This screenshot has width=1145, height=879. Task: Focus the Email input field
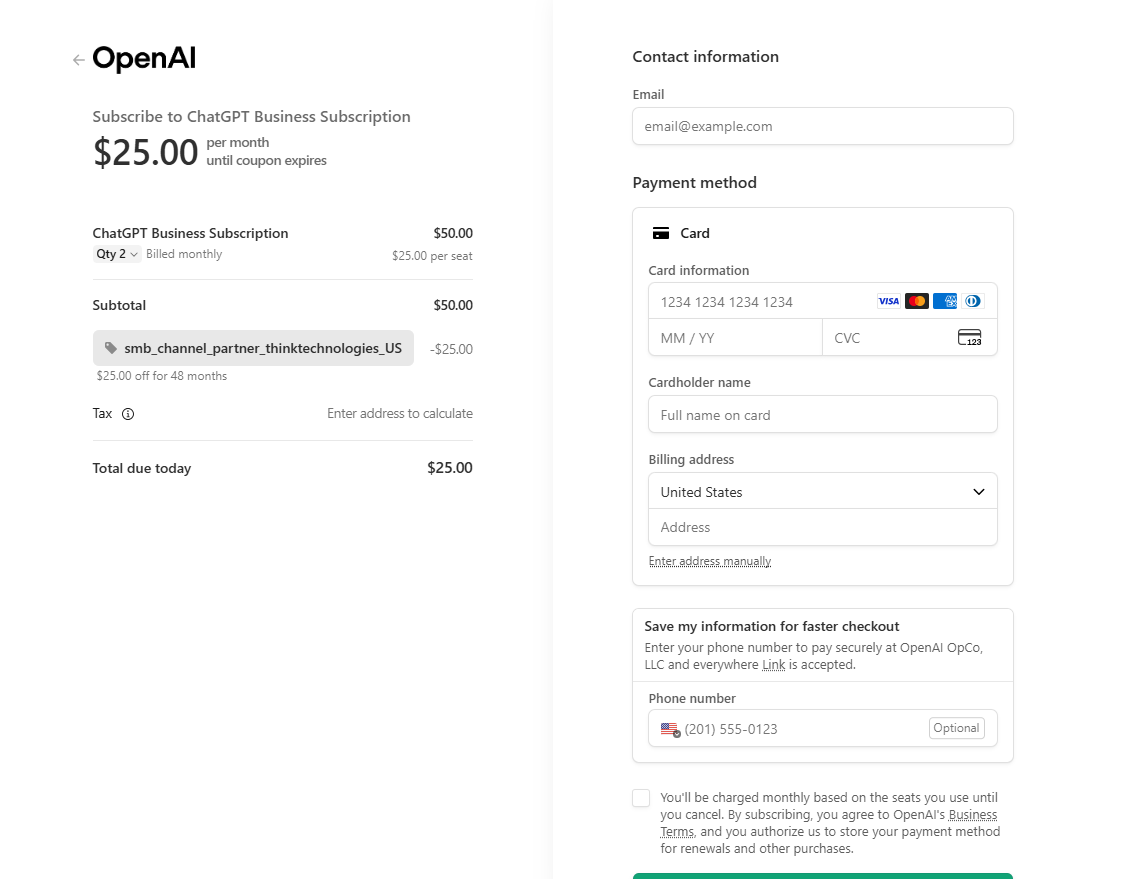(x=823, y=126)
